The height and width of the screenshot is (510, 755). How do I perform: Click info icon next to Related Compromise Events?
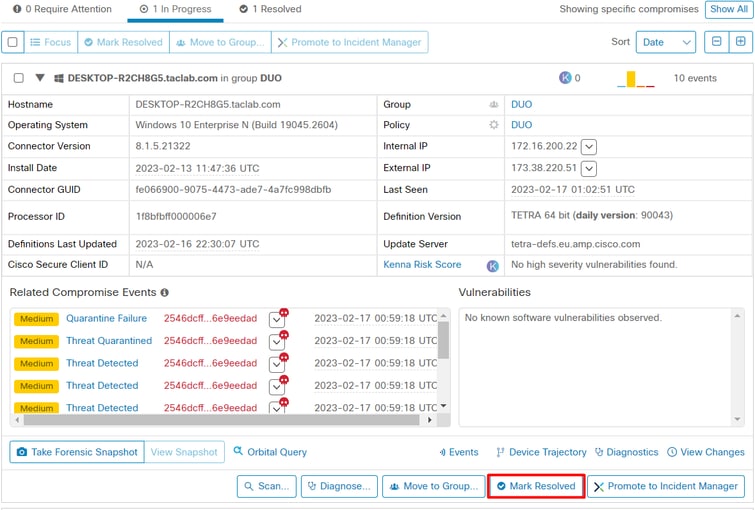point(165,293)
